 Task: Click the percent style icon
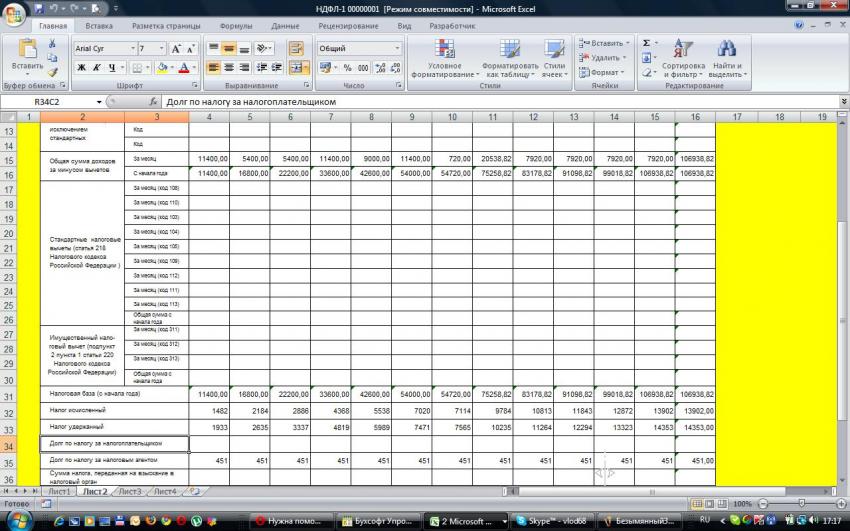click(347, 68)
